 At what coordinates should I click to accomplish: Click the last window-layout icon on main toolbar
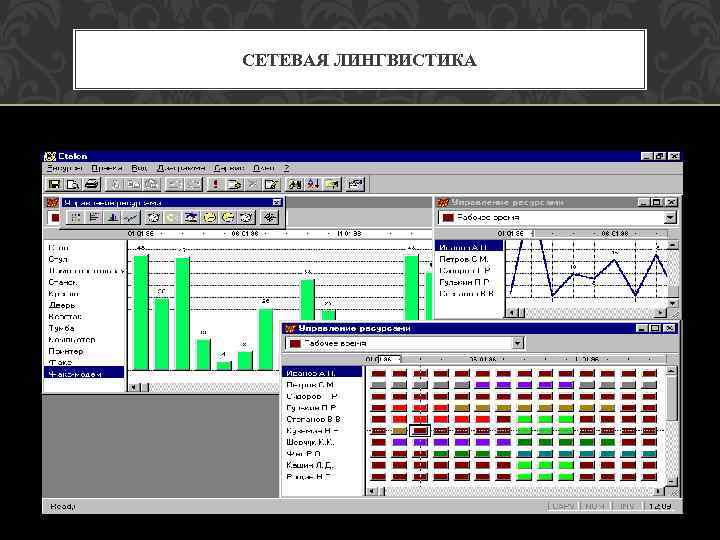point(355,185)
